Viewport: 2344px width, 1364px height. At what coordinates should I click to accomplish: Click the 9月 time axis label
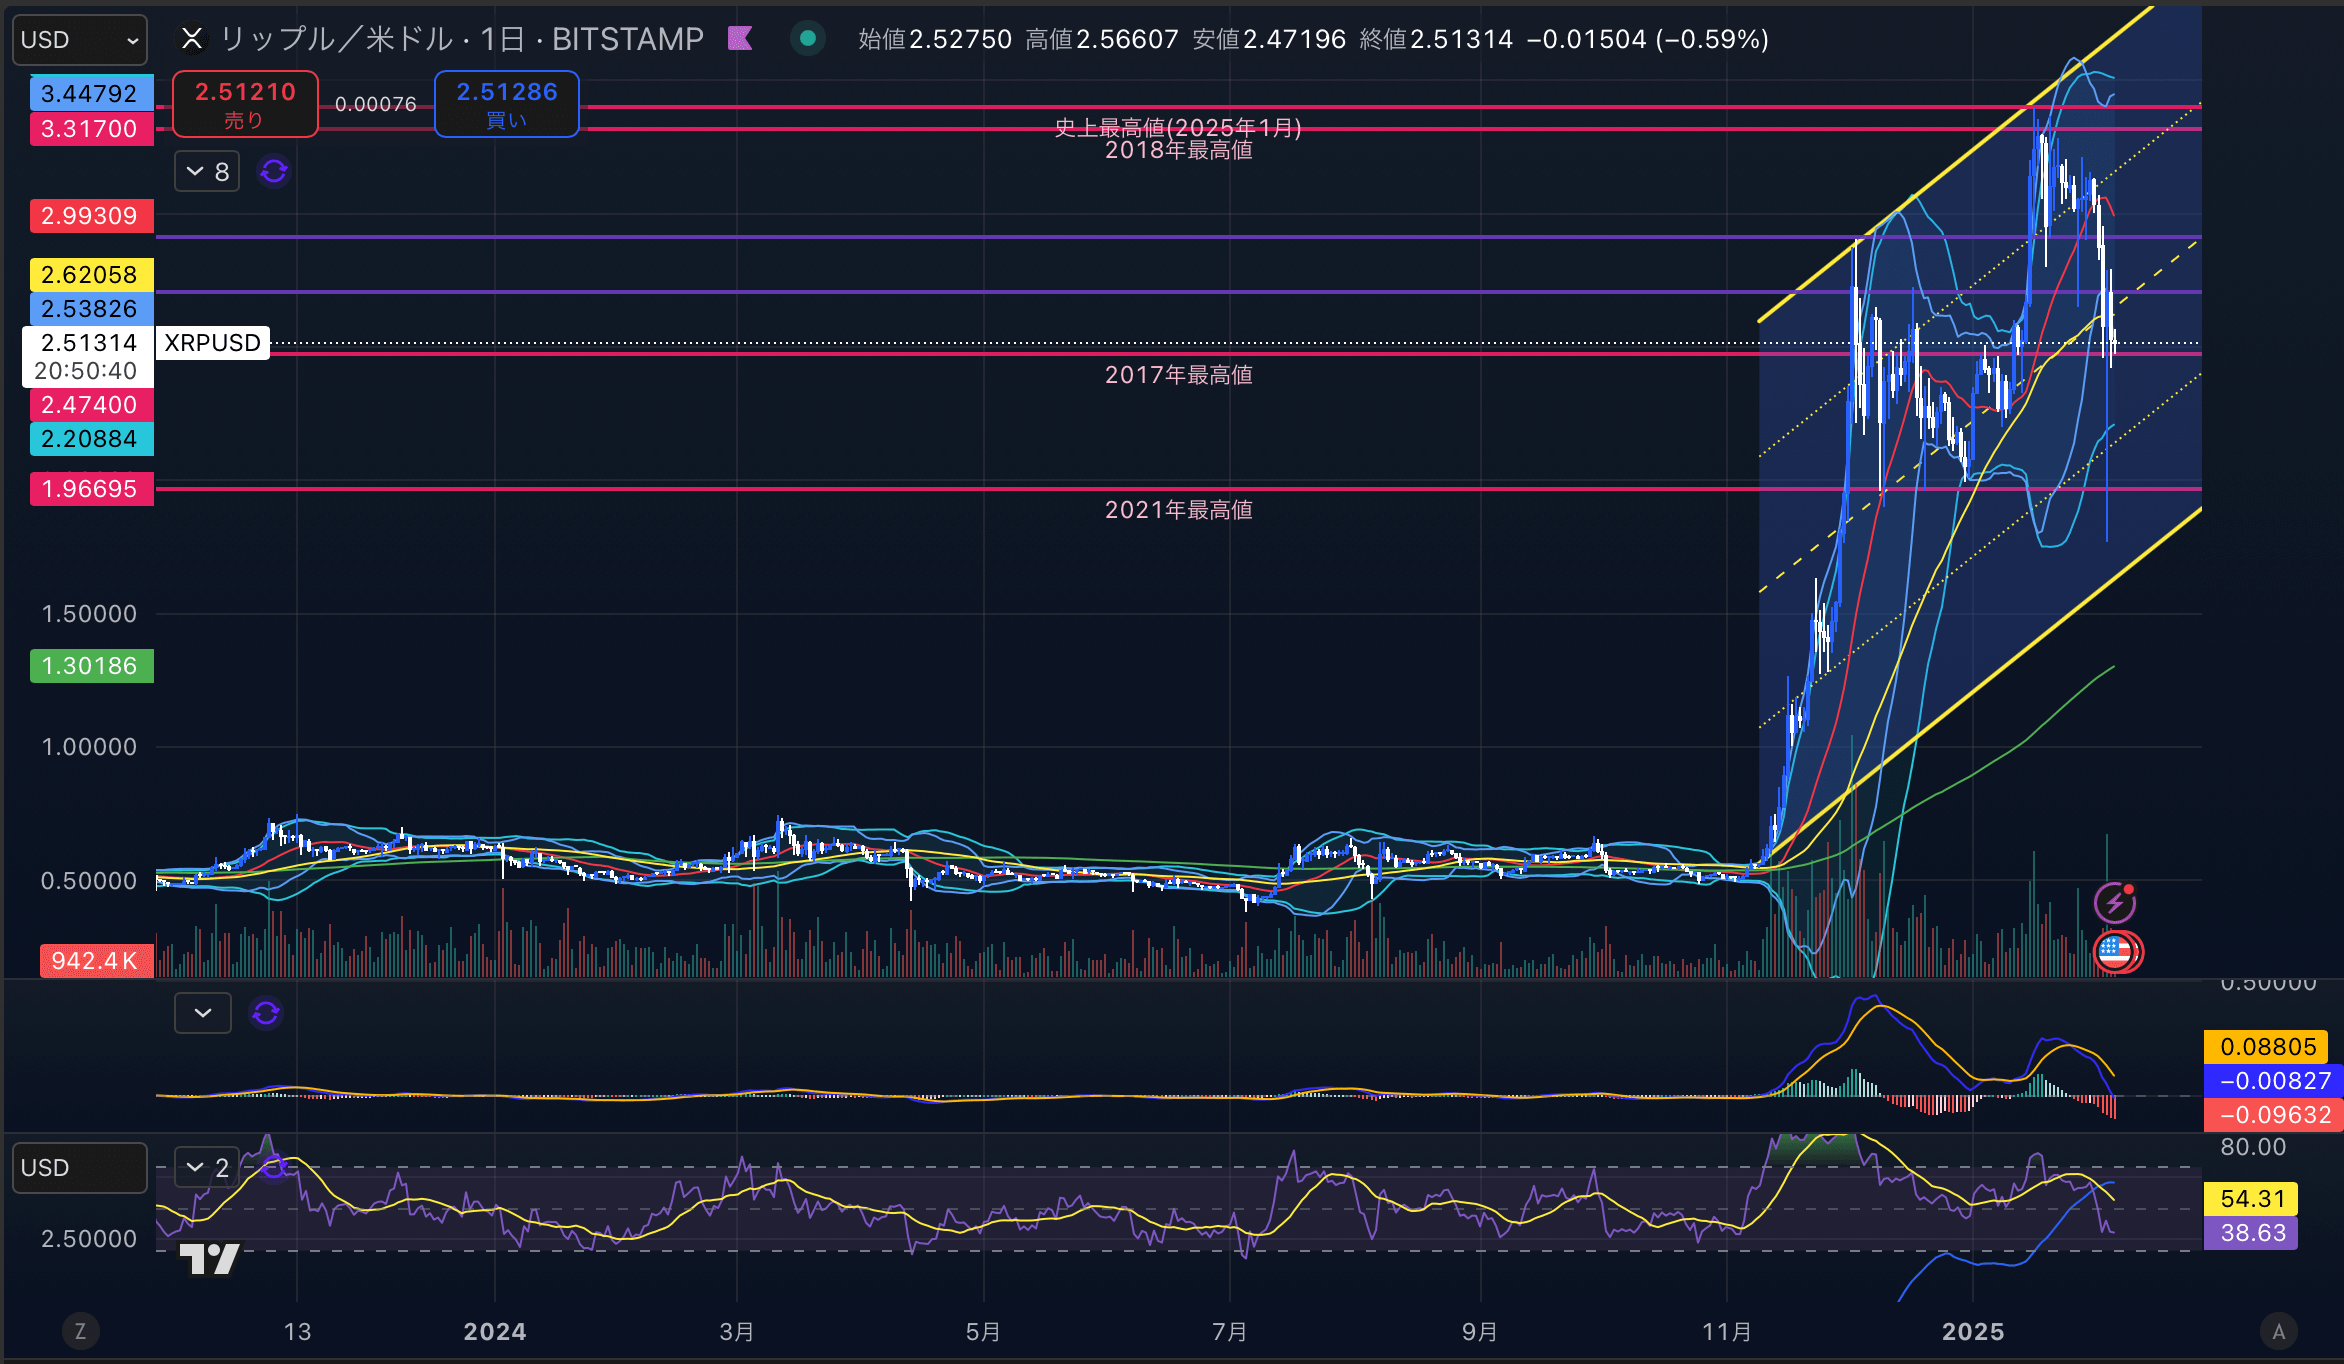pyautogui.click(x=1479, y=1332)
